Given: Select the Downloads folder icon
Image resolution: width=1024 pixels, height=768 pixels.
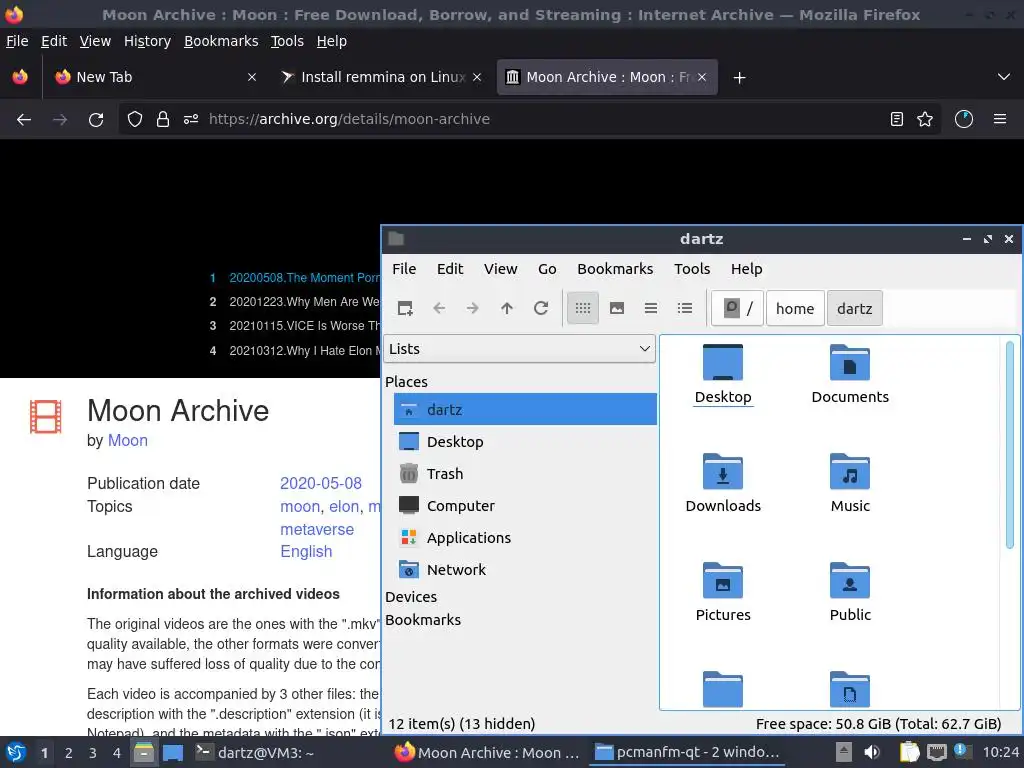Looking at the screenshot, I should click(722, 483).
